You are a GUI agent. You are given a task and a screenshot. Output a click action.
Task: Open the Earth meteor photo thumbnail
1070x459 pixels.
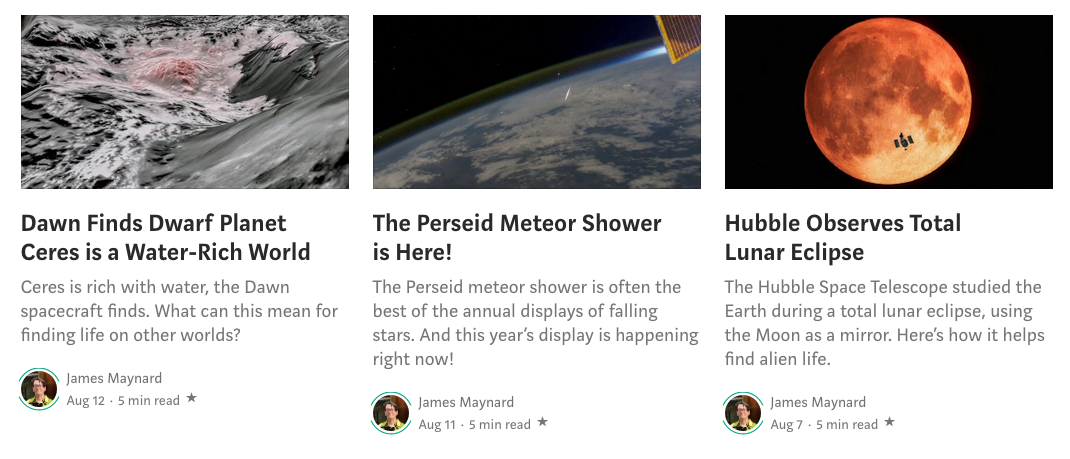[x=536, y=102]
